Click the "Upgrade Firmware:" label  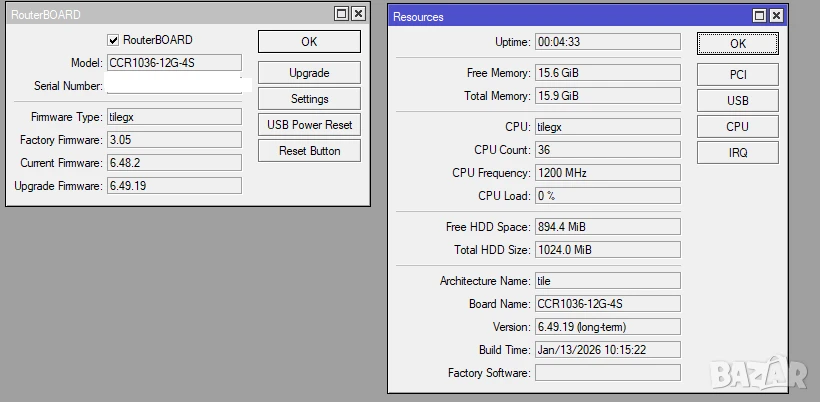tap(59, 186)
